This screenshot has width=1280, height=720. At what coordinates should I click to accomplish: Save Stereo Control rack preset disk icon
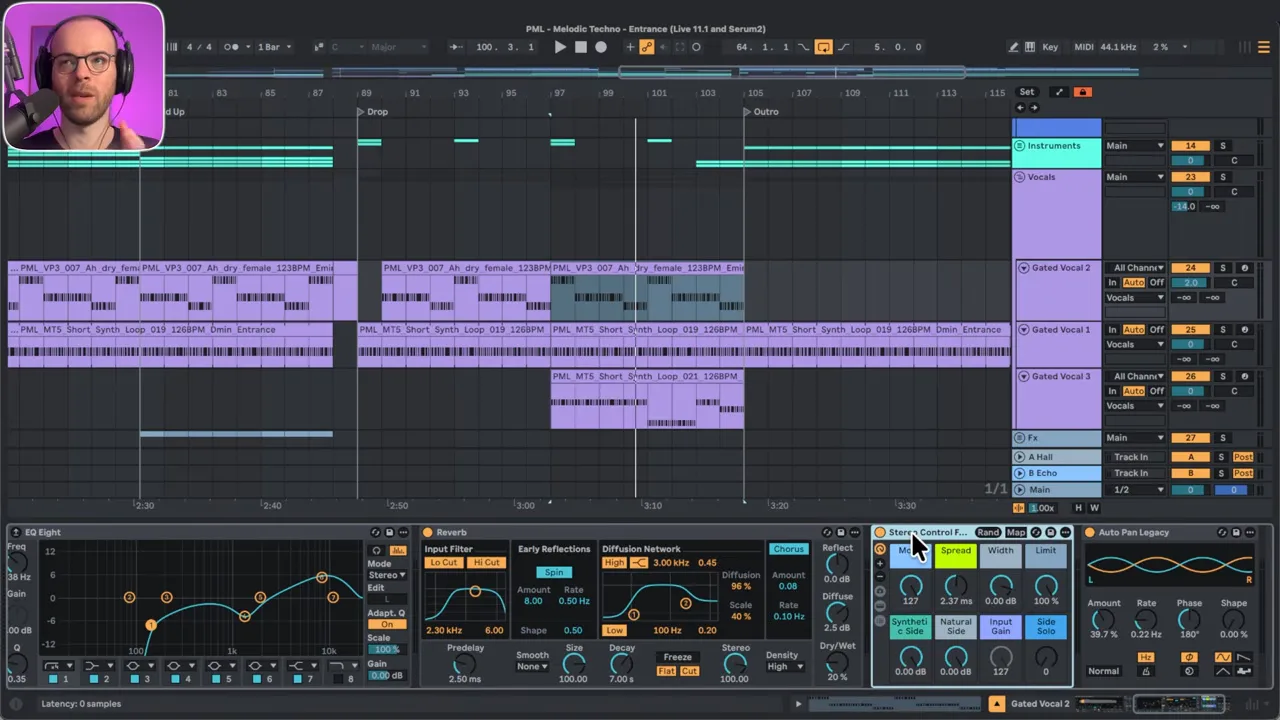[1051, 532]
